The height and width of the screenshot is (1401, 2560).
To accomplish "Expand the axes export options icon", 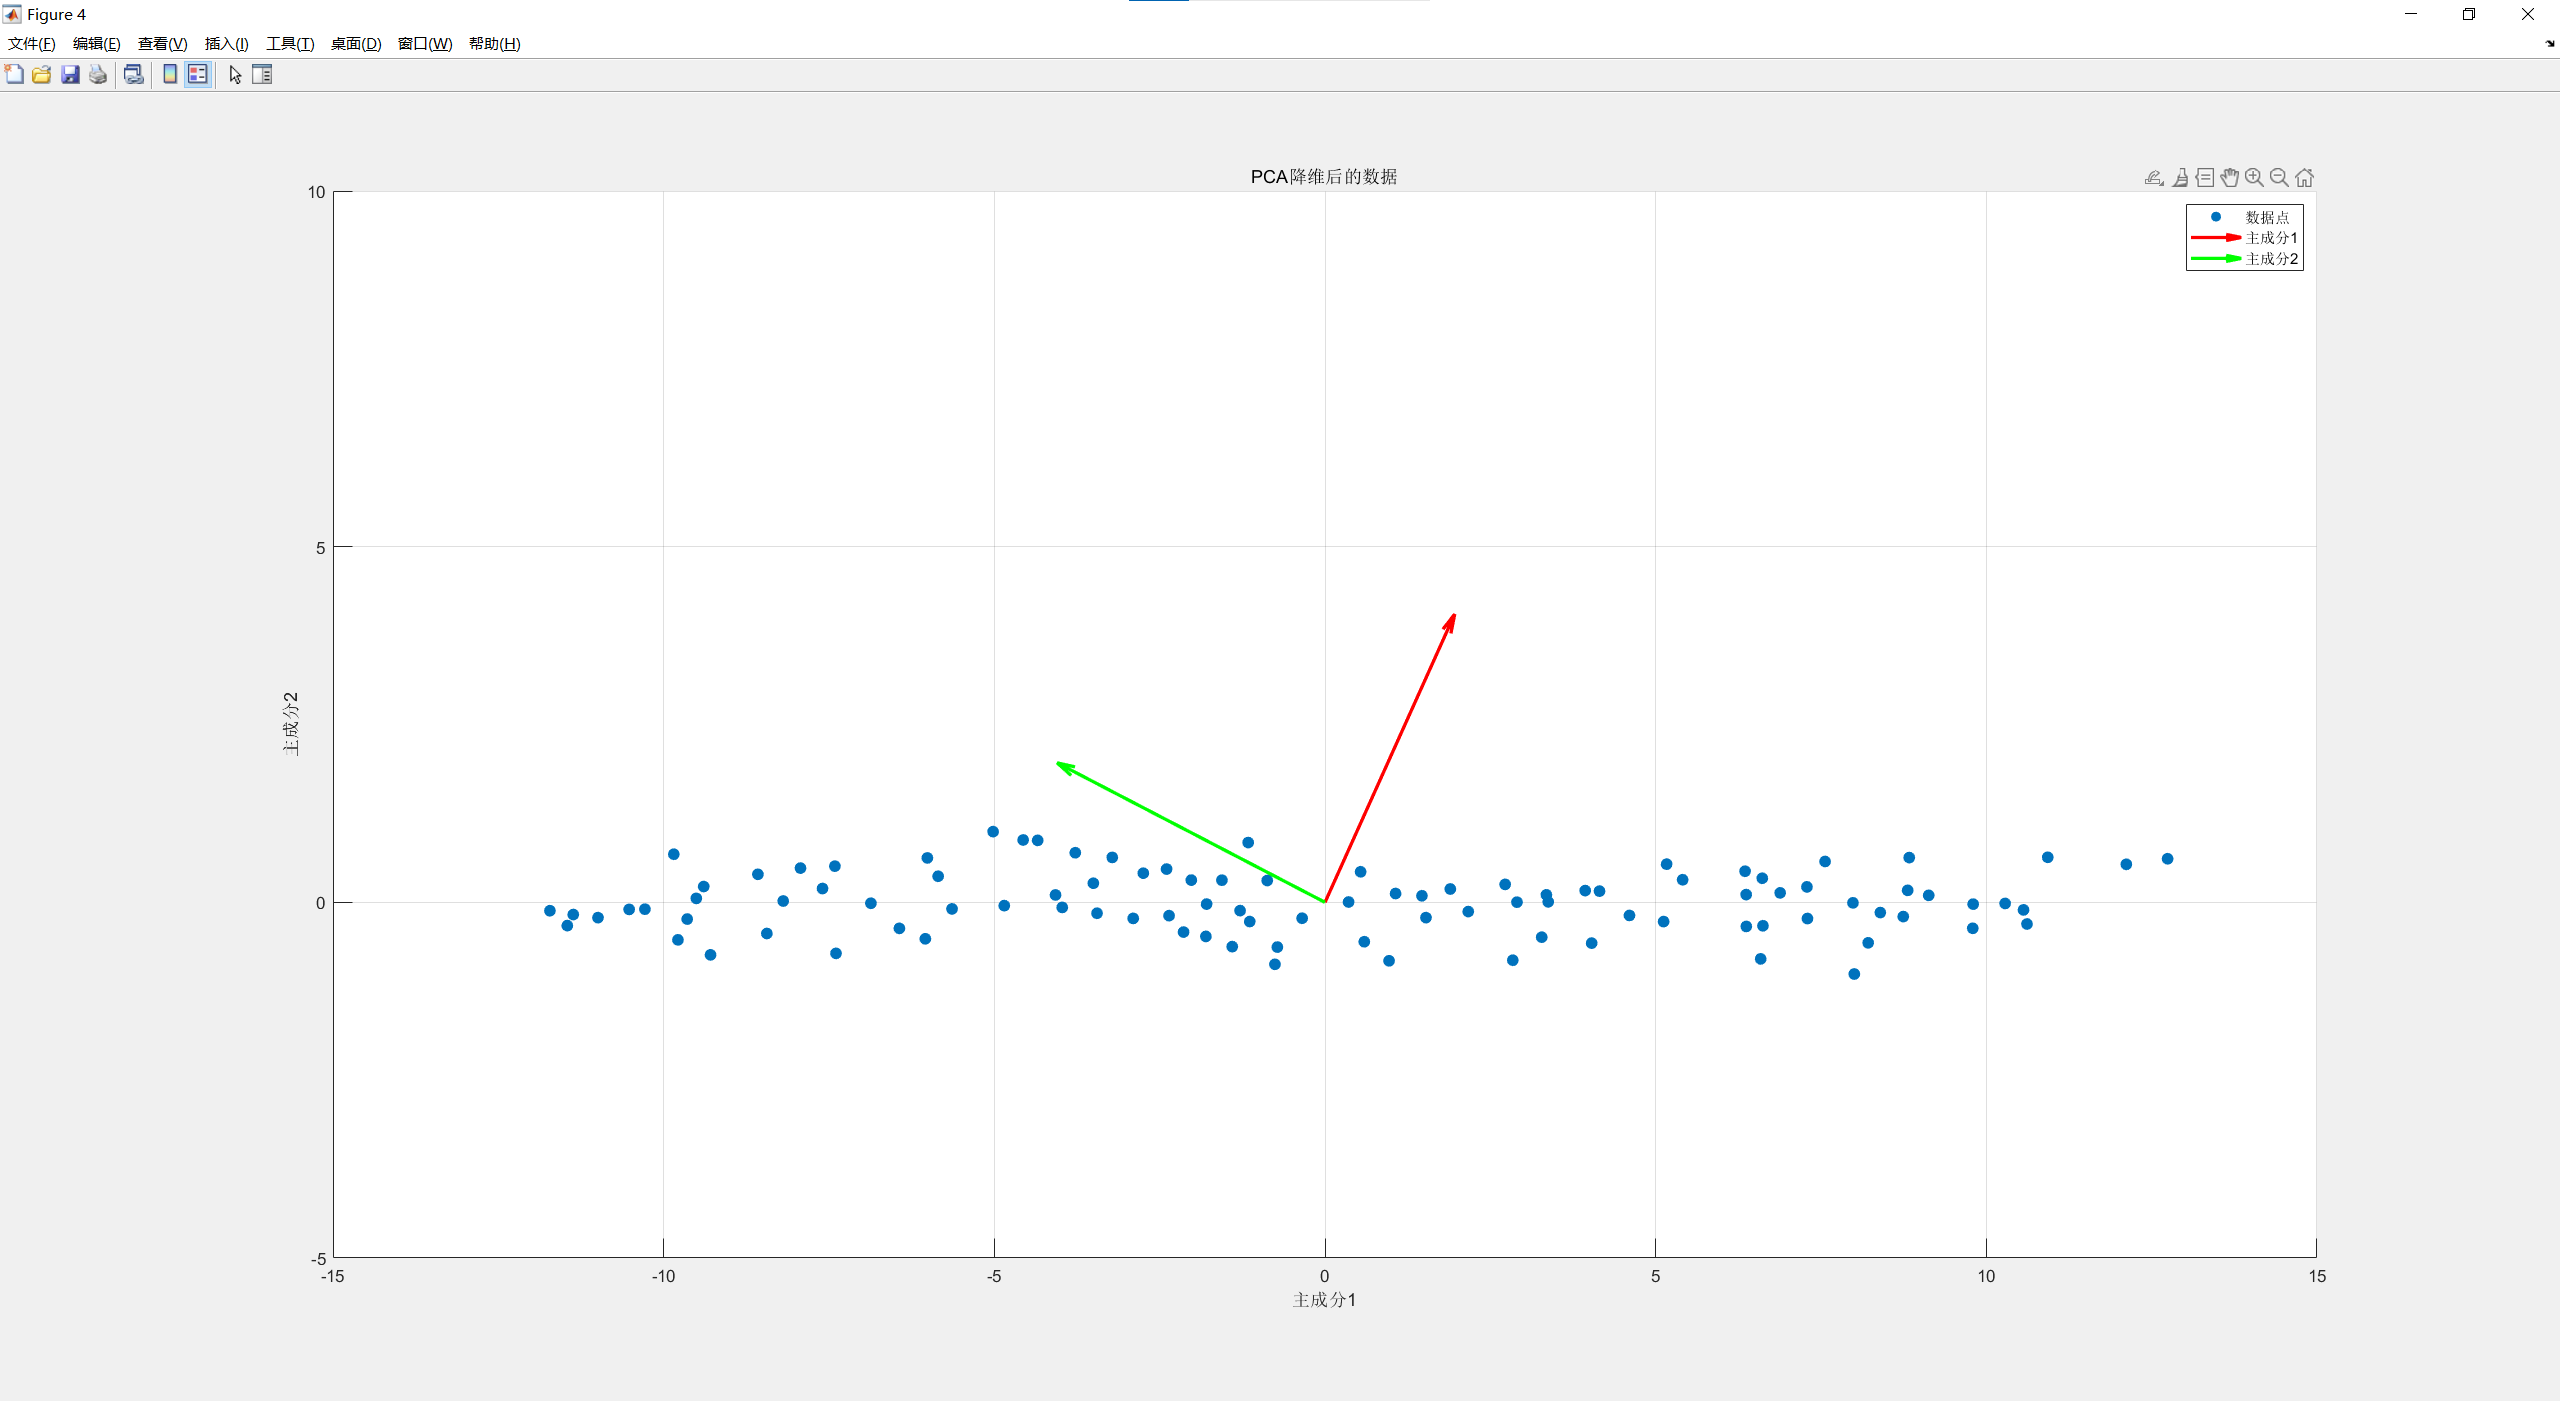I will click(2154, 177).
